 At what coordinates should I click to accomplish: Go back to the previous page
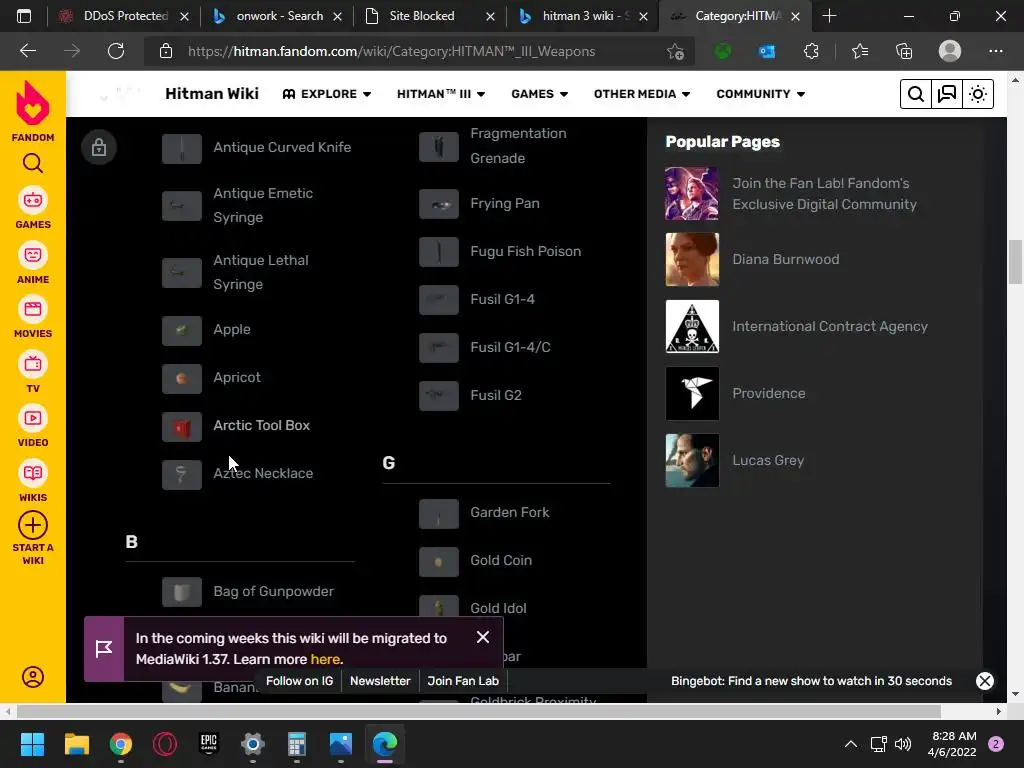coord(27,51)
